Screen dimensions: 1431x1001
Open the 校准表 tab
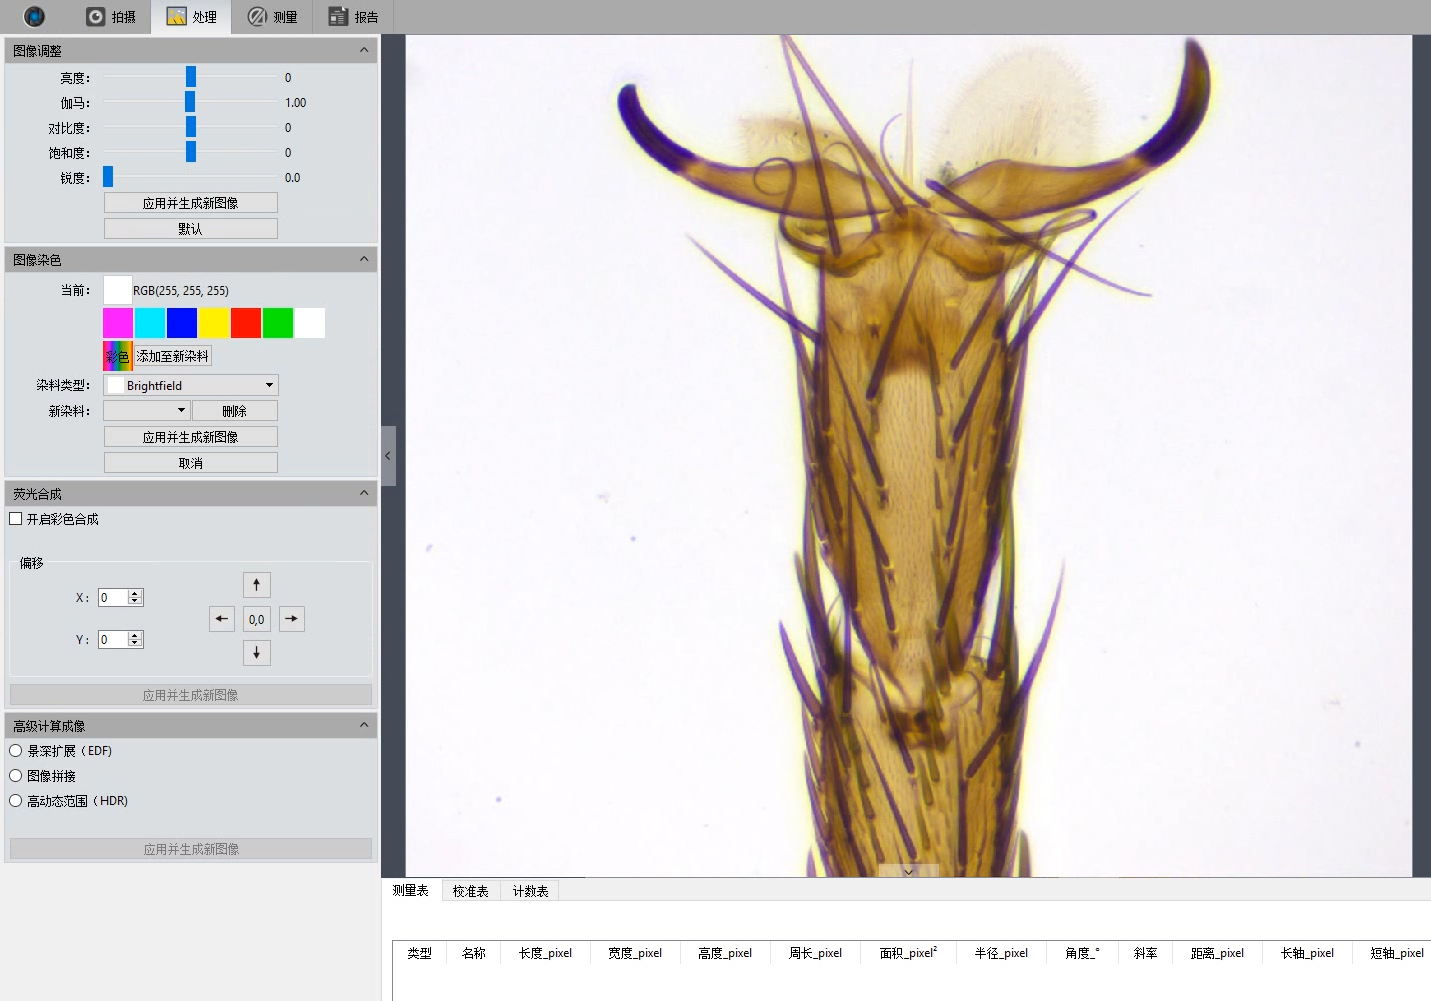click(470, 891)
